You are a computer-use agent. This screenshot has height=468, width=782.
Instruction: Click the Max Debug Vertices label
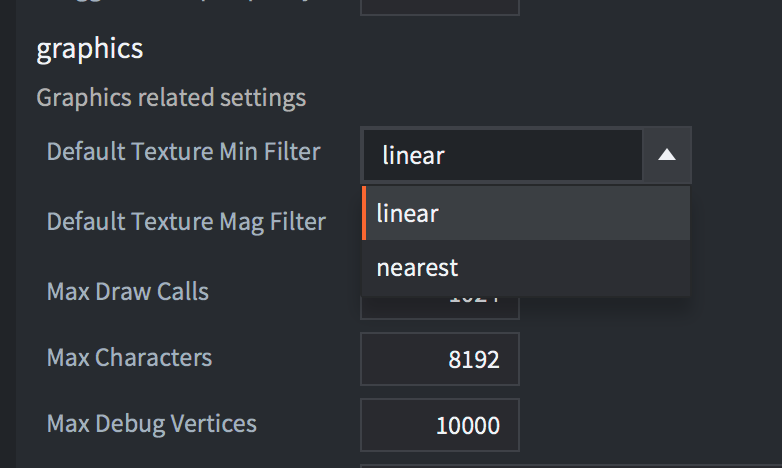point(152,424)
